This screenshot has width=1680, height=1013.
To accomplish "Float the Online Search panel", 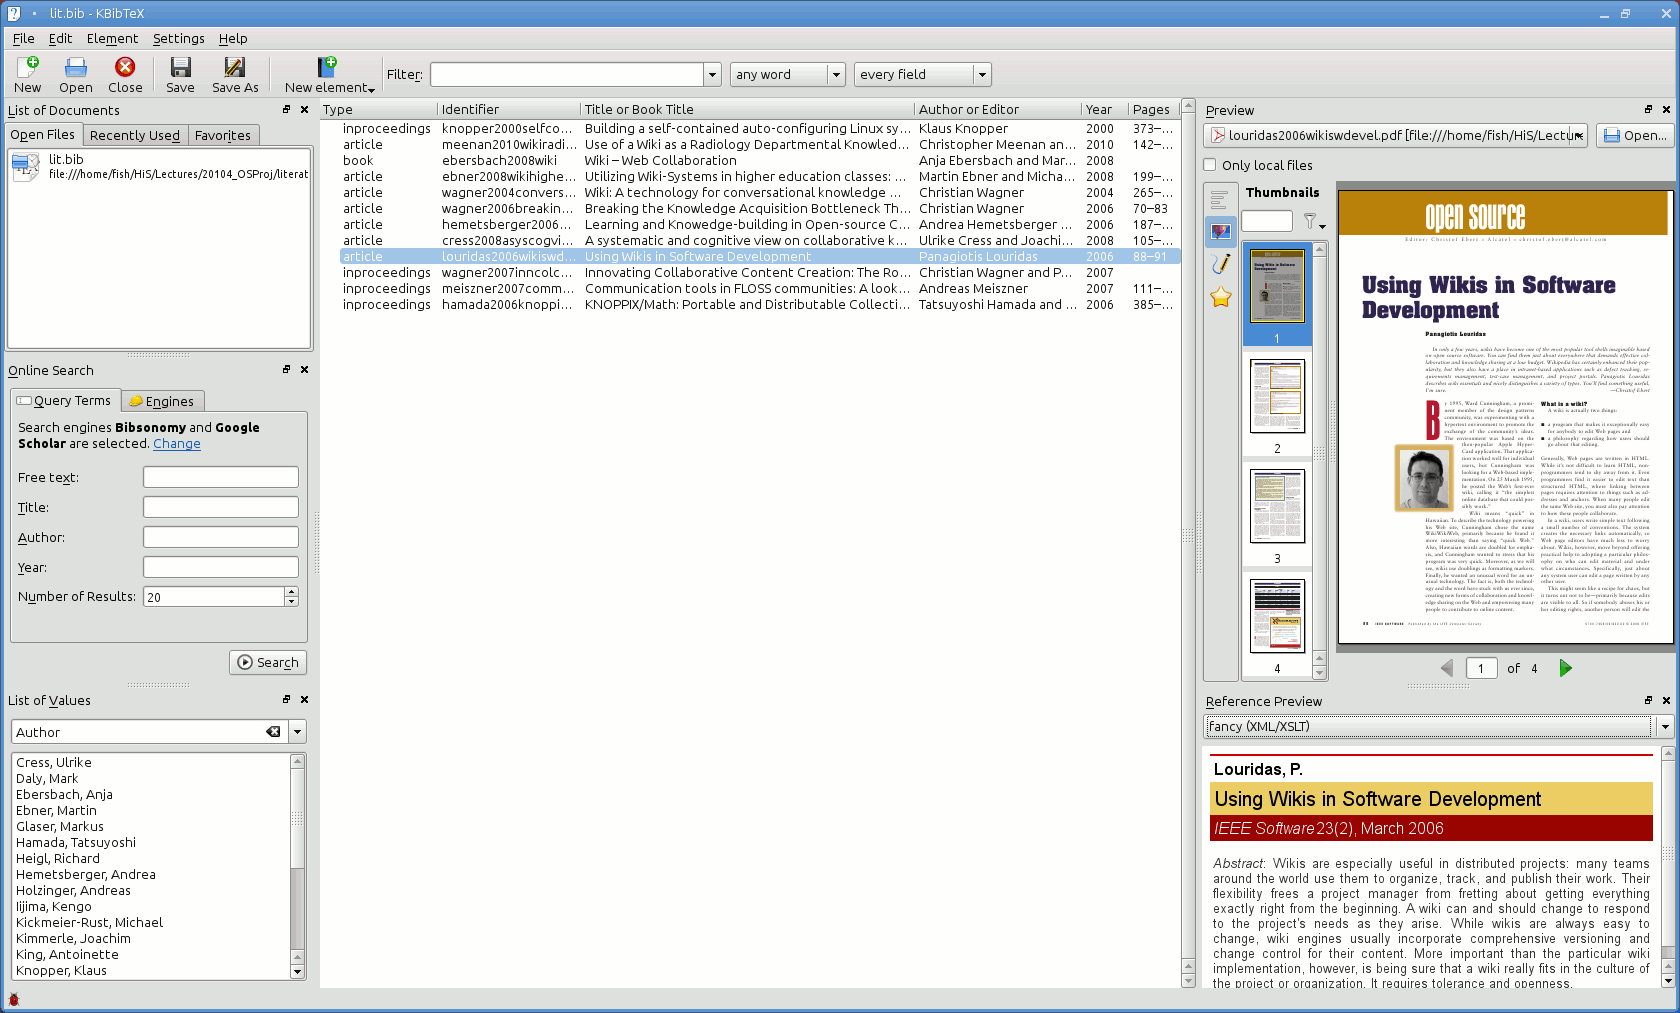I will (287, 370).
